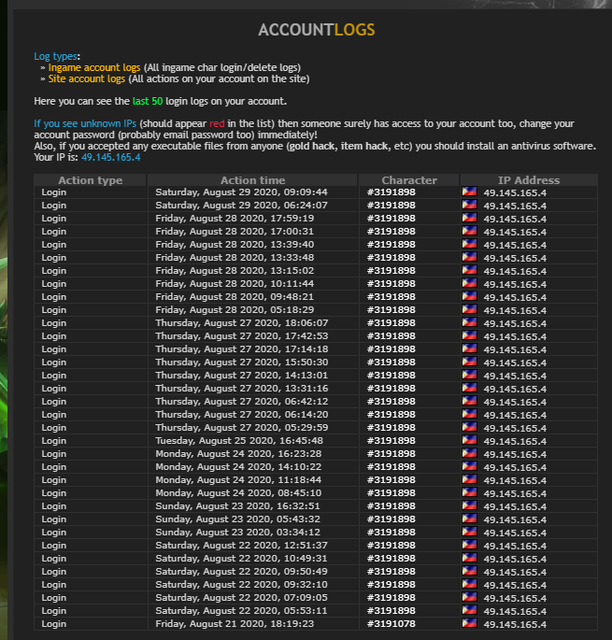Click flag icon in the August 24 14:10:22 row
This screenshot has width=612, height=640.
[x=469, y=466]
